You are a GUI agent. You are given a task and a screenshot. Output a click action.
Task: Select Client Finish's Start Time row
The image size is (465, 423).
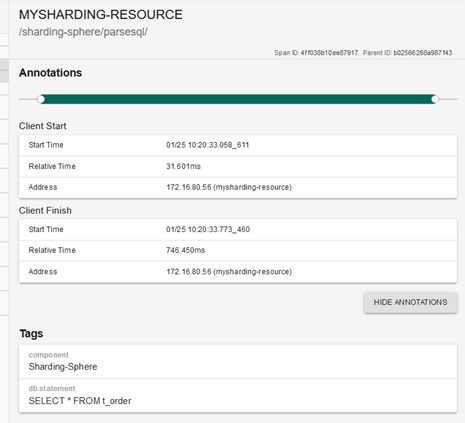238,229
